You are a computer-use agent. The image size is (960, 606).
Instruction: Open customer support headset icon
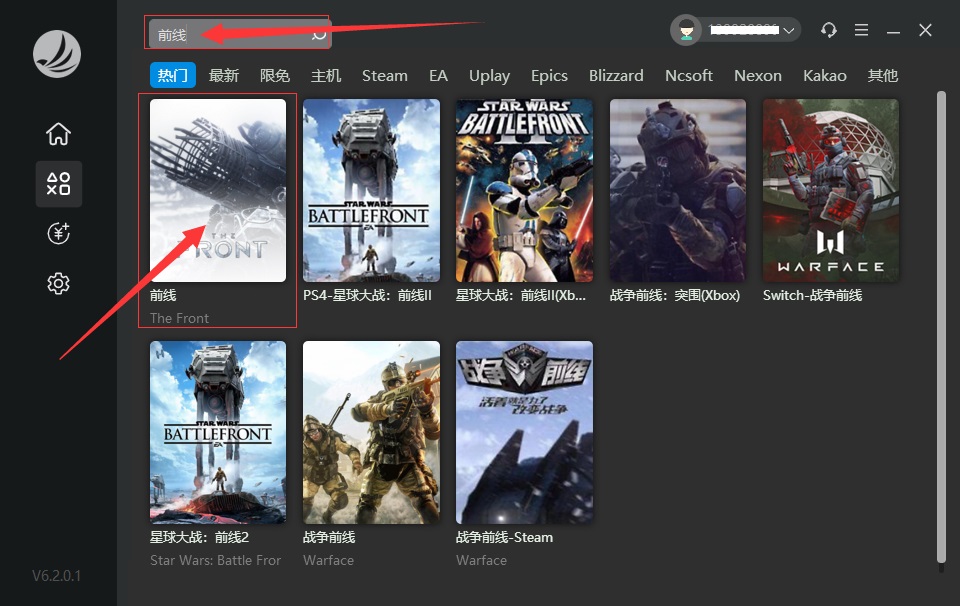pyautogui.click(x=828, y=30)
